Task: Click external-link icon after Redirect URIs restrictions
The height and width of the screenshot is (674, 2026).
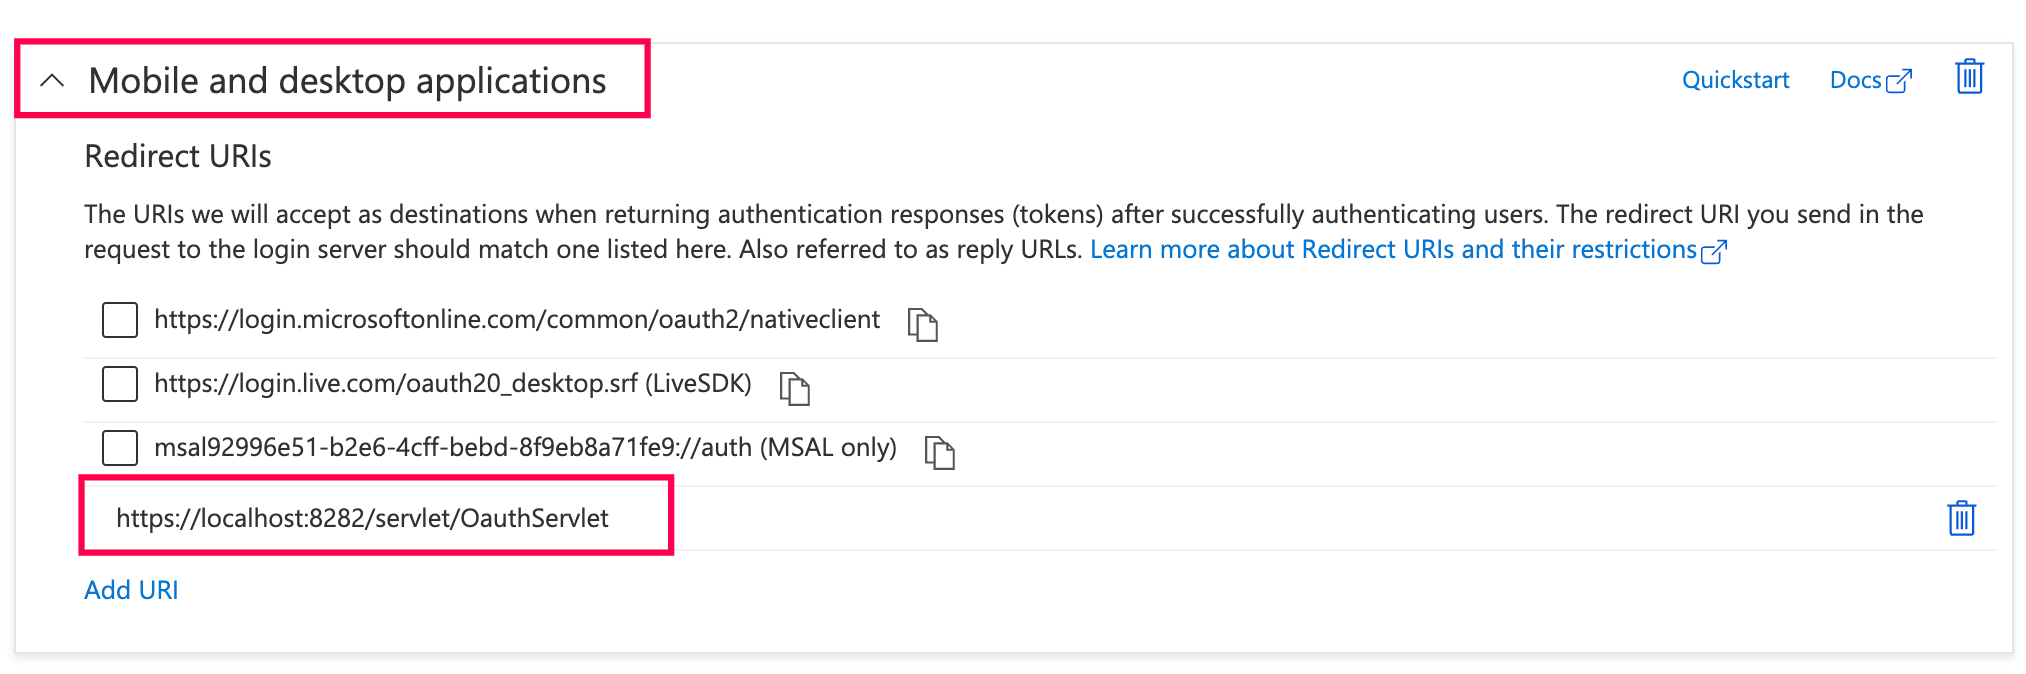Action: pyautogui.click(x=1714, y=251)
